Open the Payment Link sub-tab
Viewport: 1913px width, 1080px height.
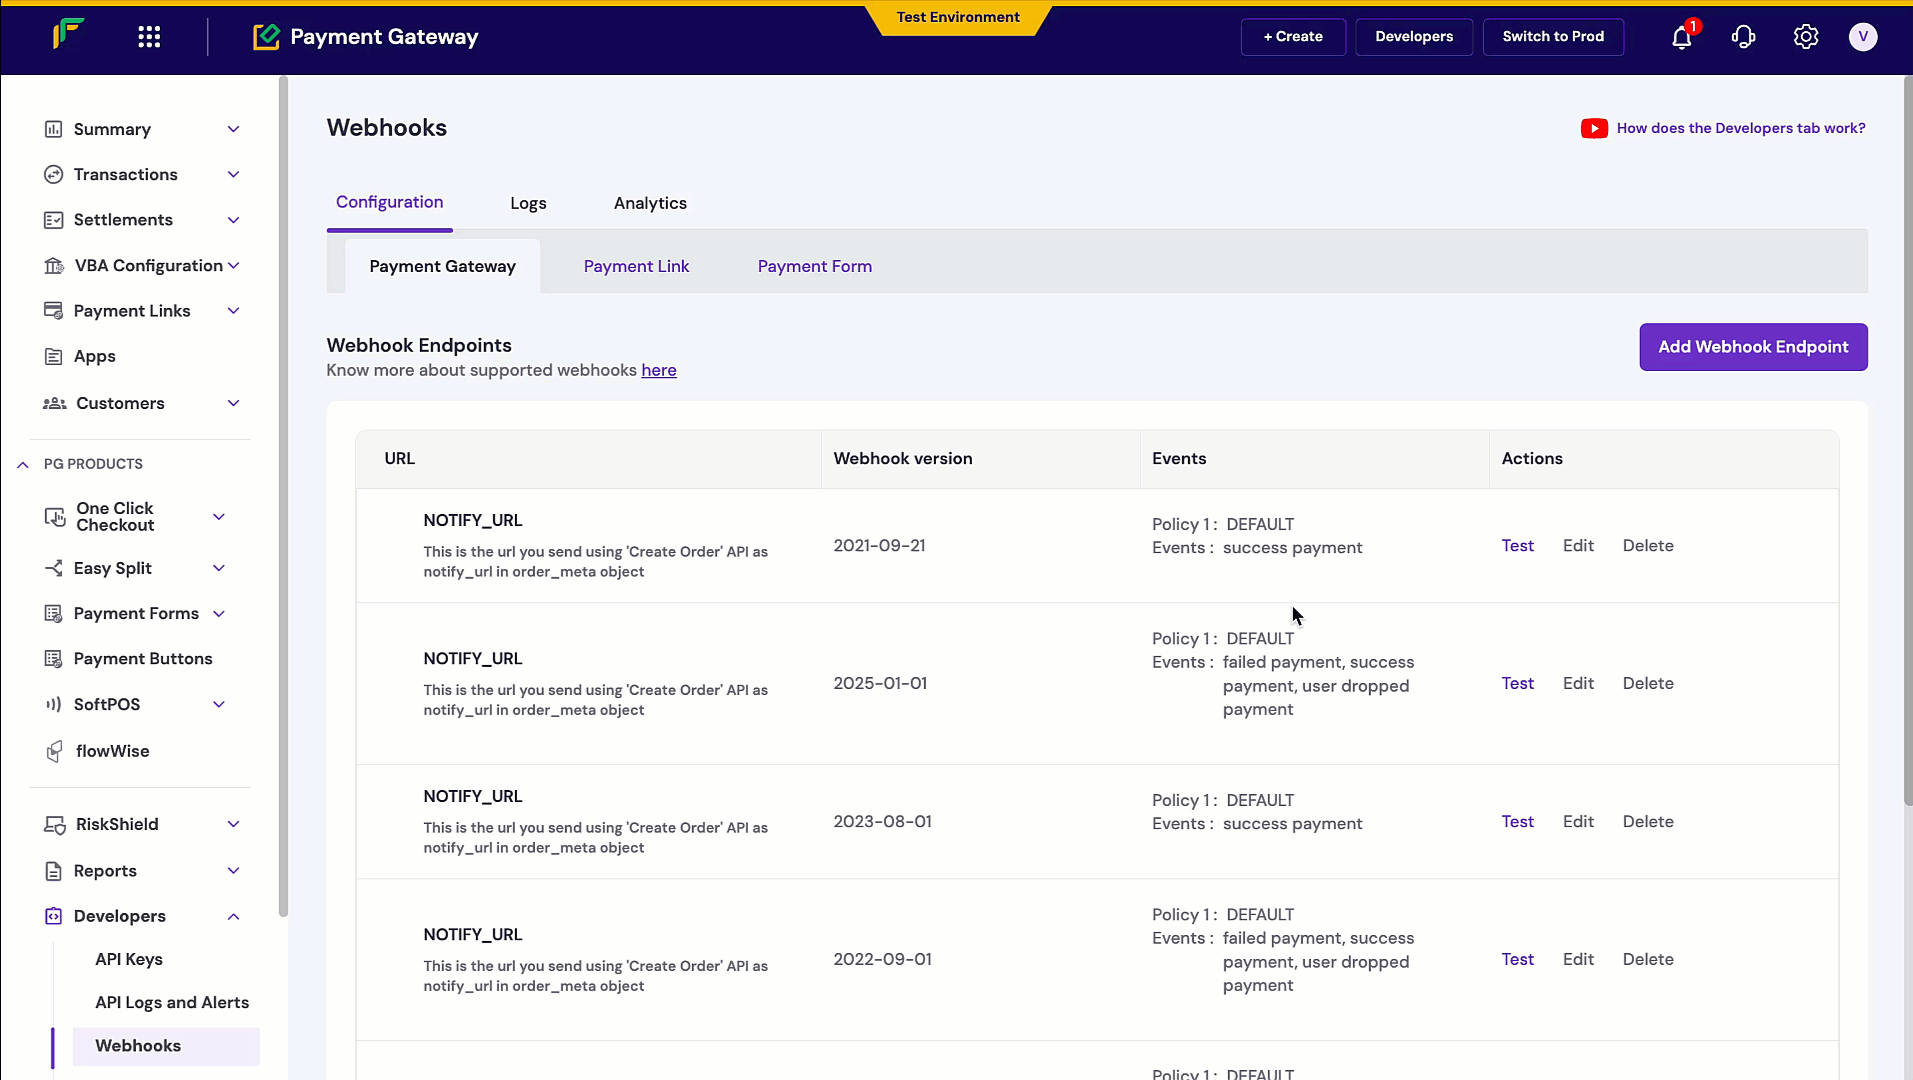coord(636,266)
